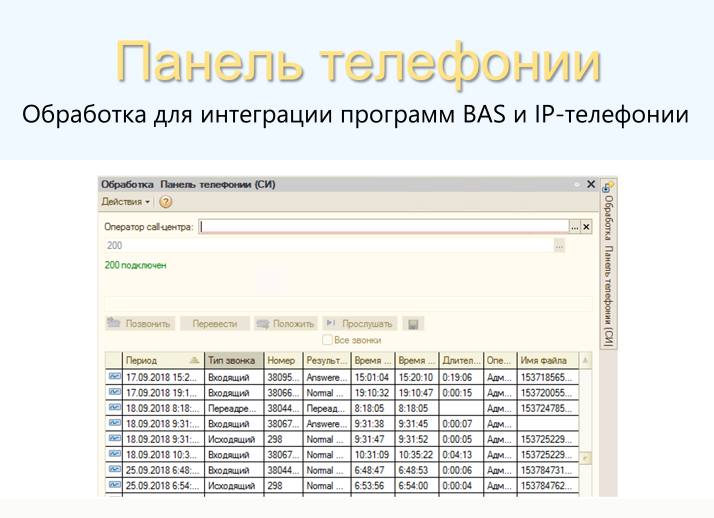Click the duration cell 0:19:06
This screenshot has width=714, height=518.
tap(461, 377)
